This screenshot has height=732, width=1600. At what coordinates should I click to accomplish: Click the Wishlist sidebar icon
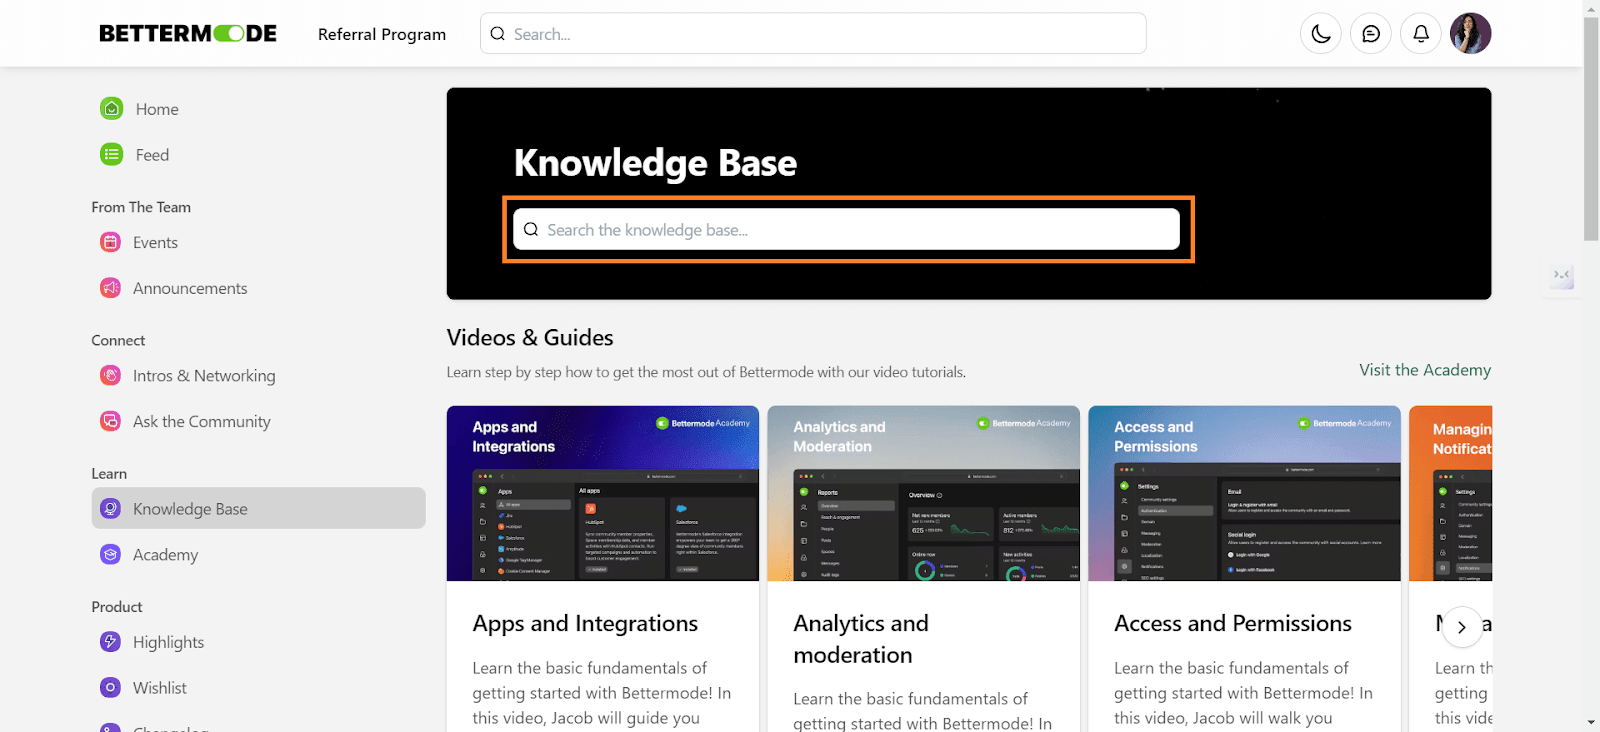[111, 687]
